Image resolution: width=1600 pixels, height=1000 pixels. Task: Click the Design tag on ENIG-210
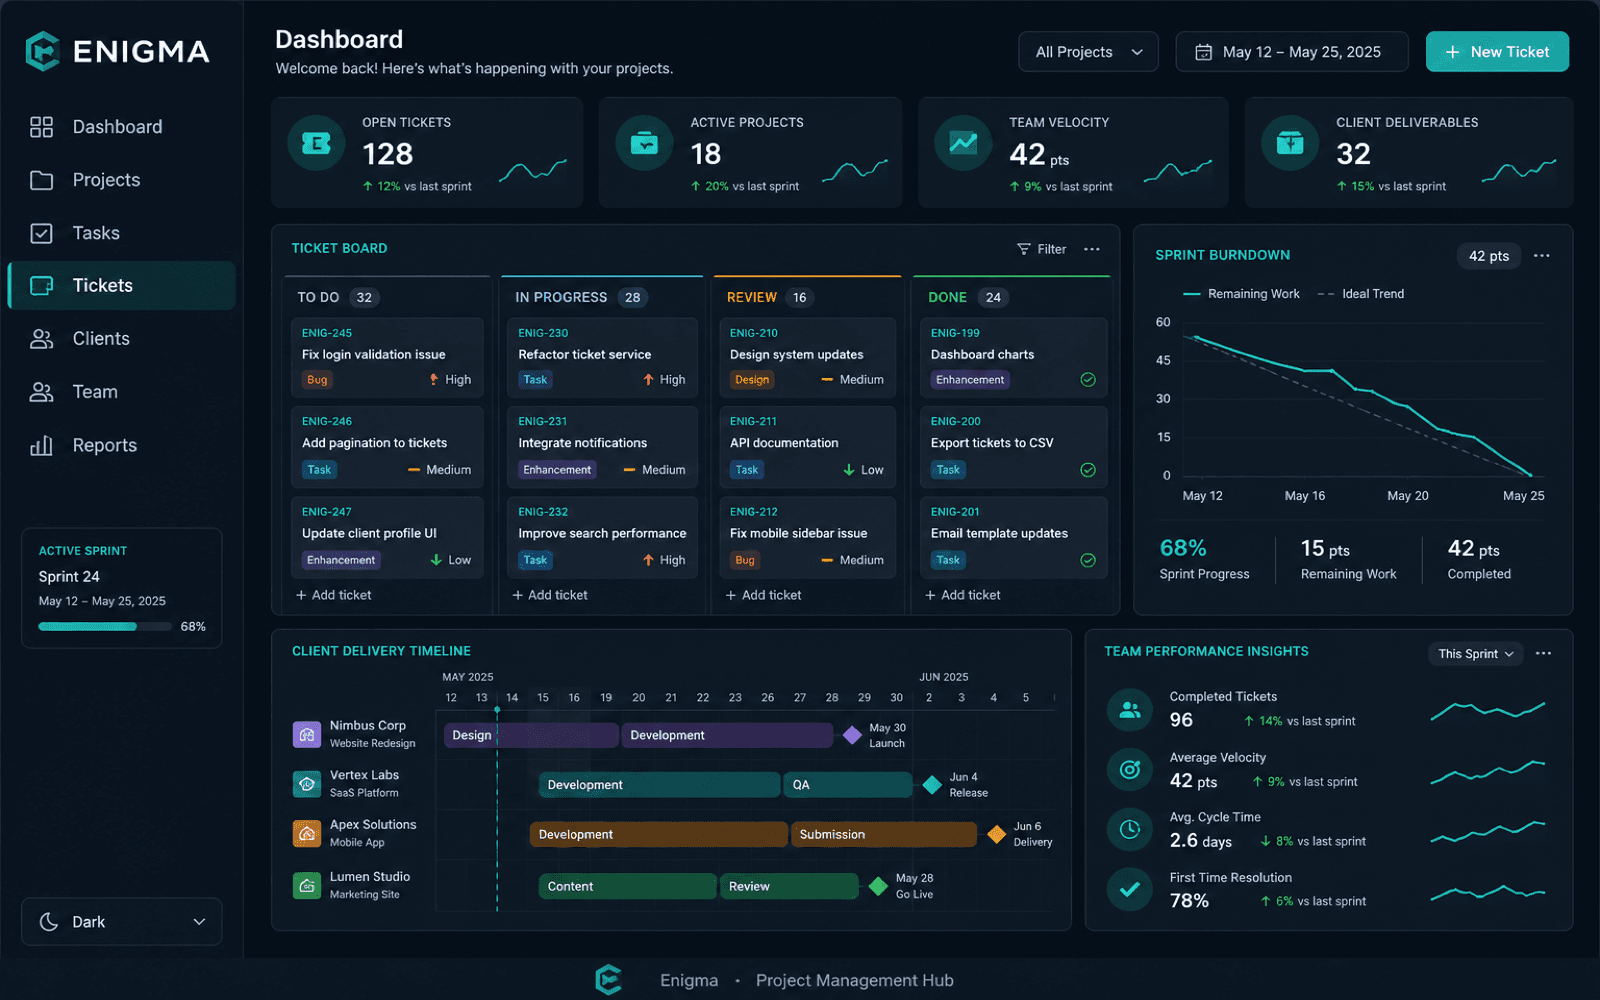(x=752, y=380)
